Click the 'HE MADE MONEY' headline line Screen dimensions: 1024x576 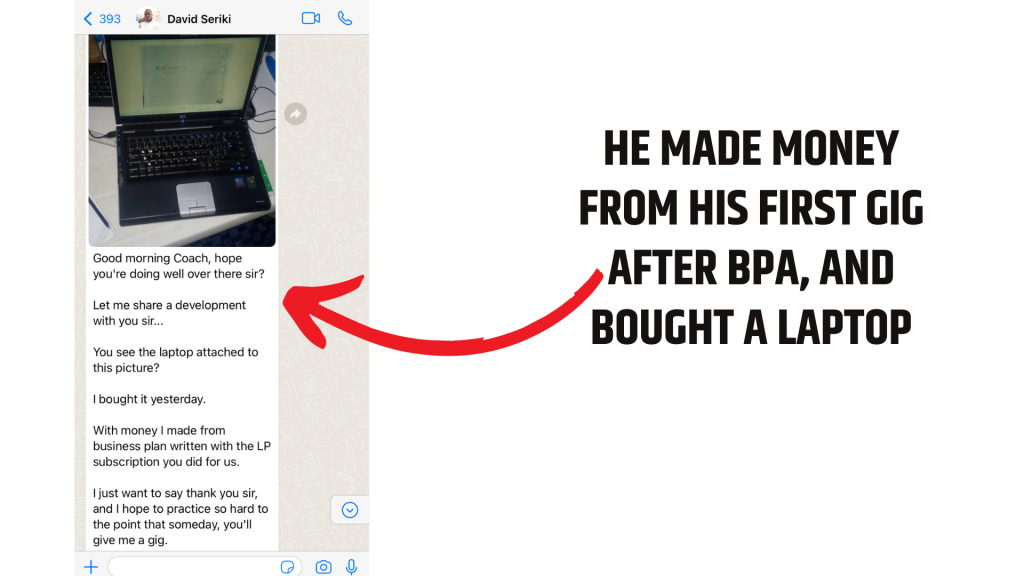[751, 148]
